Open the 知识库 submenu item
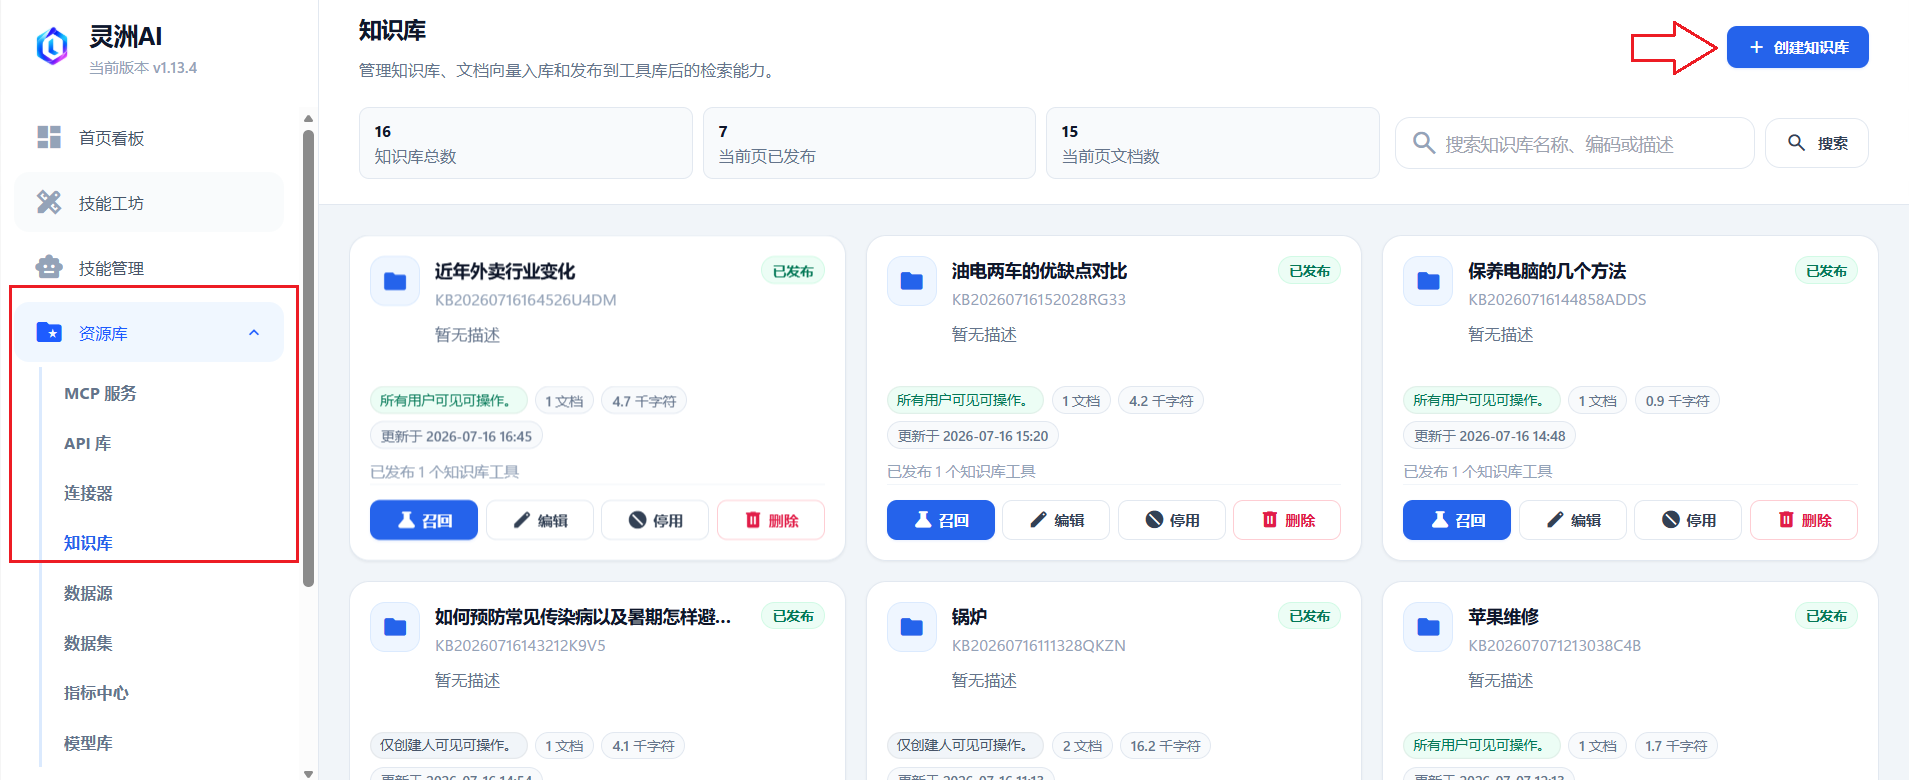Screen dimensions: 1909x780 pos(88,543)
